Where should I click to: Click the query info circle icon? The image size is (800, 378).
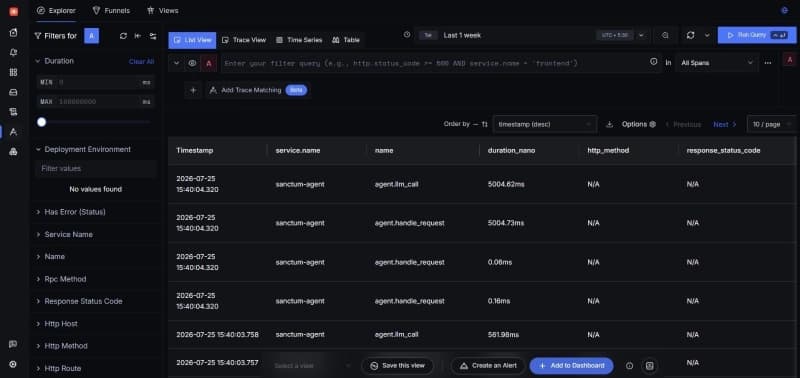[654, 62]
